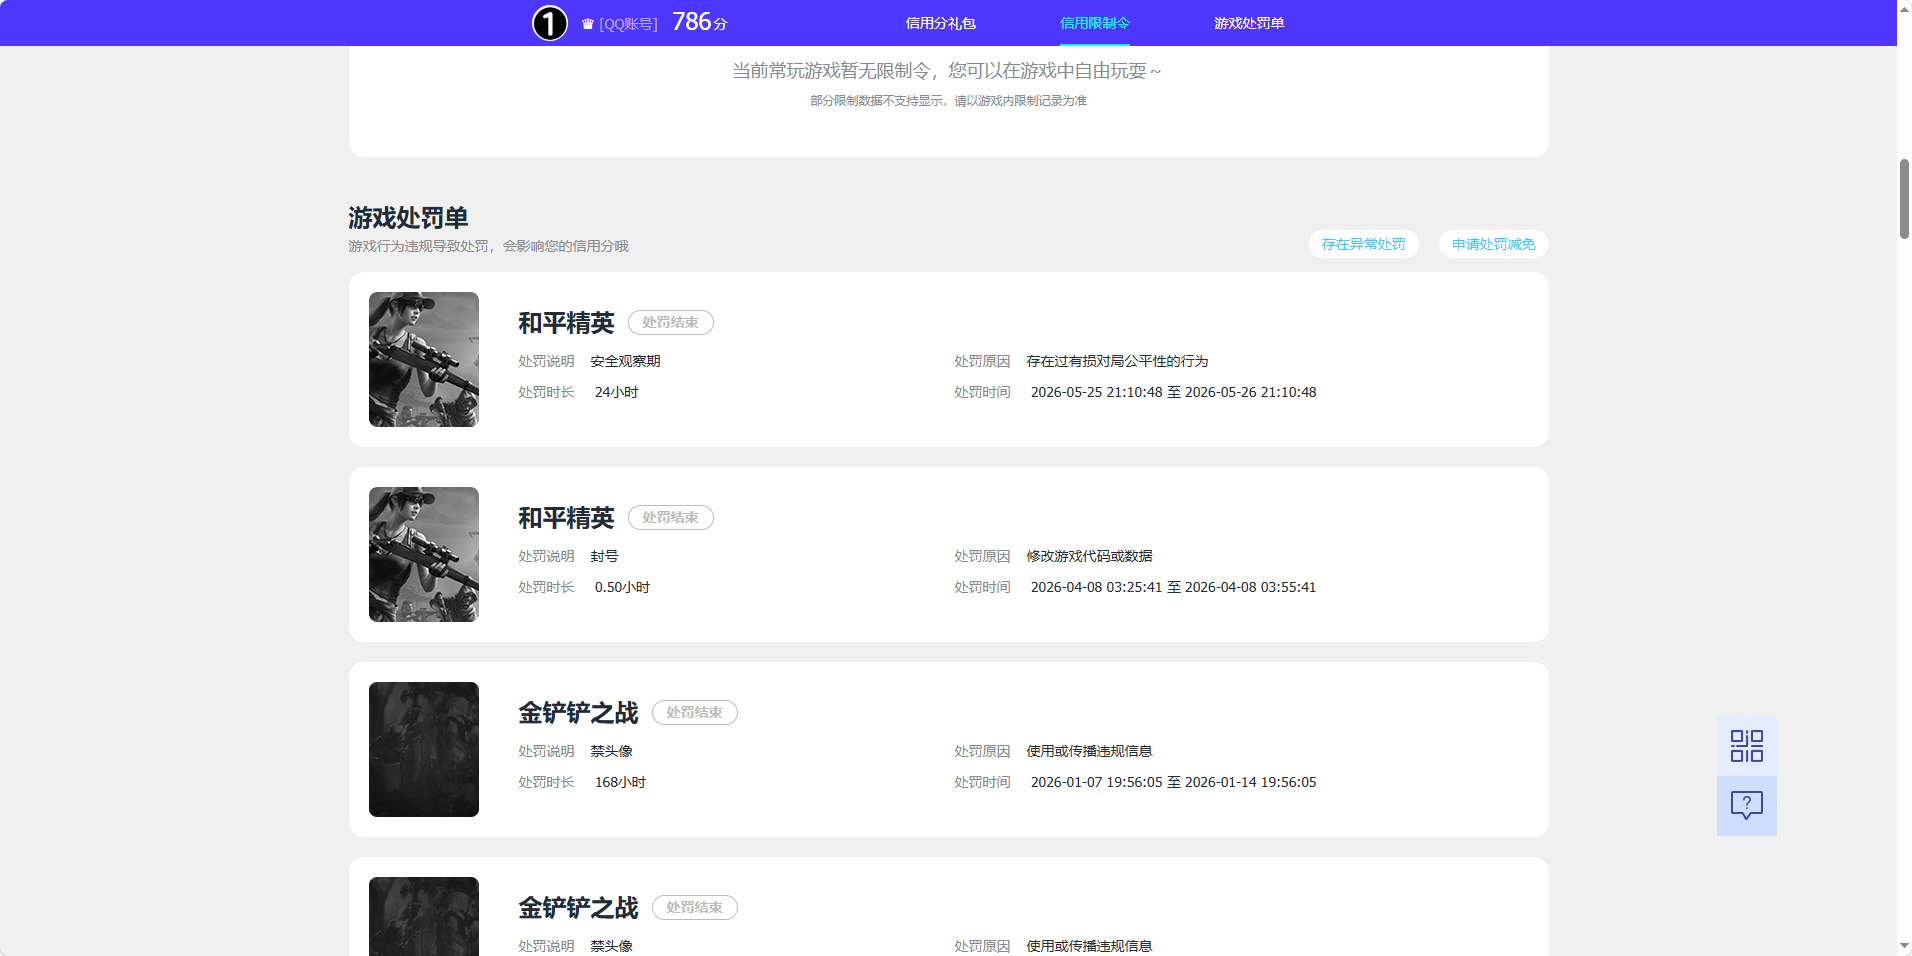The width and height of the screenshot is (1912, 956).
Task: Open thumbnail of 金铲铲之战 168小时 card
Action: 424,749
